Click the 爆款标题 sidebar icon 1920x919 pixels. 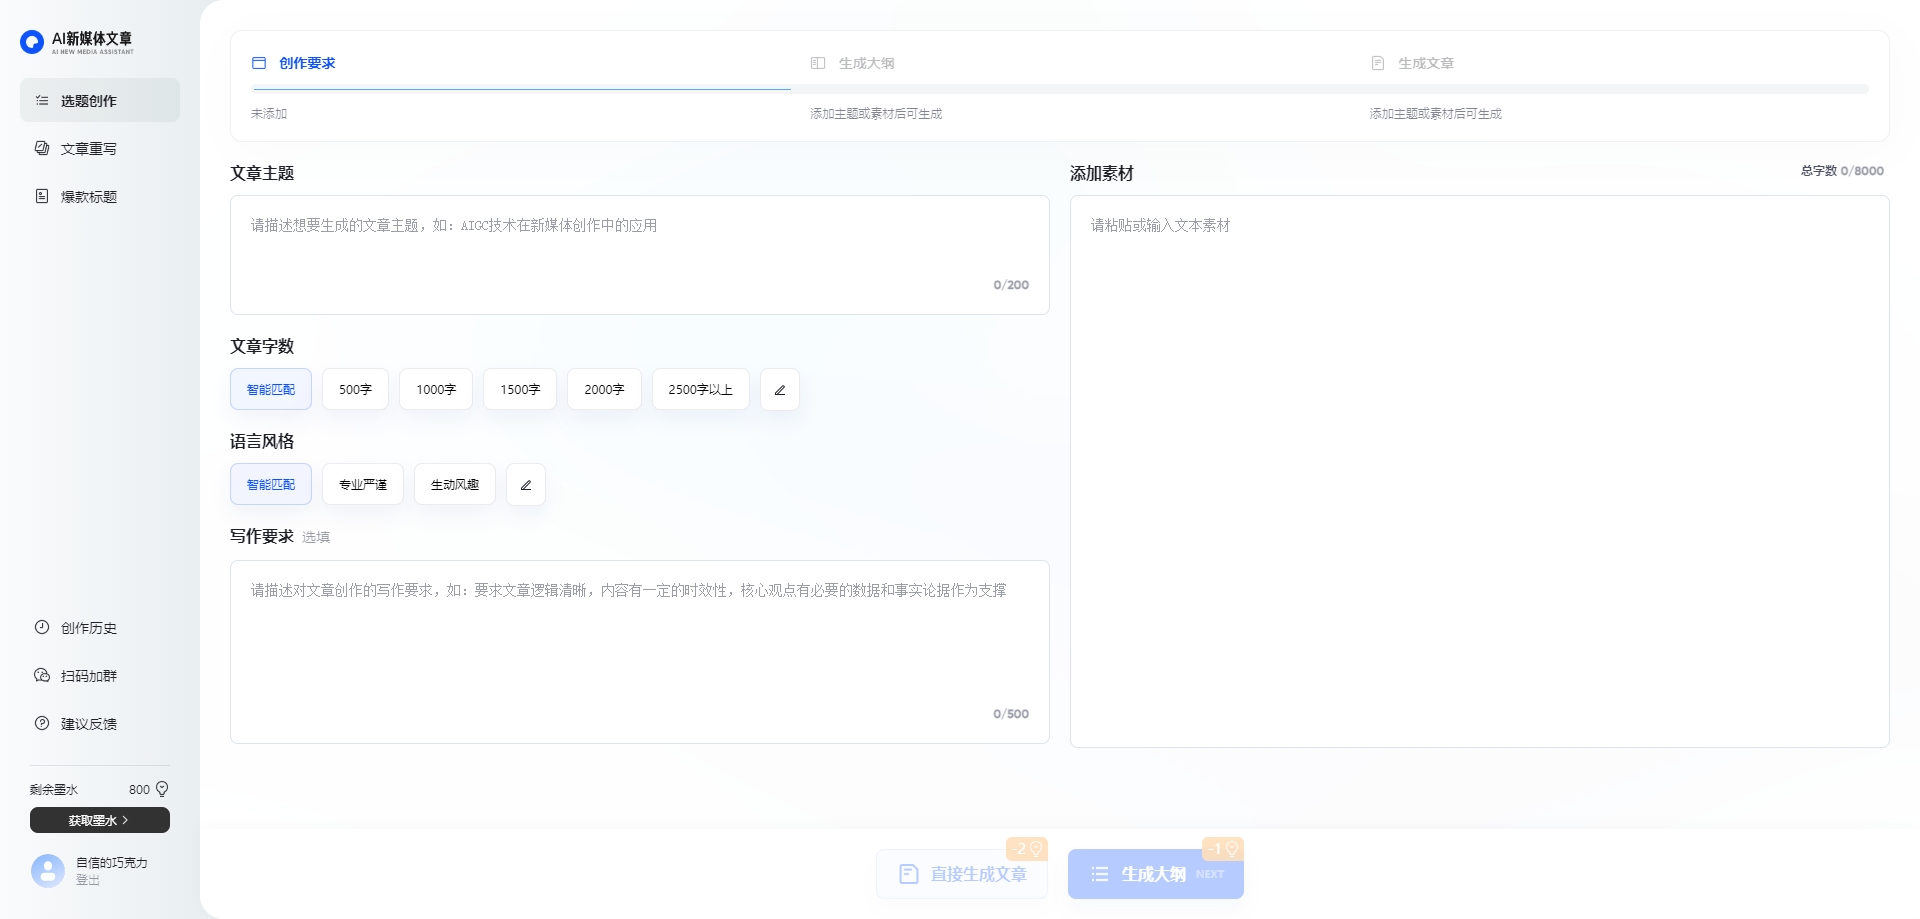pyautogui.click(x=41, y=197)
